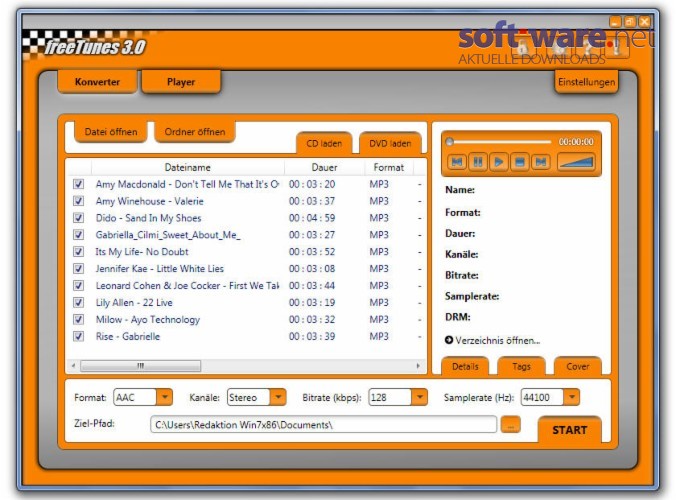
Task: Adjust the volume wedge control
Action: pos(576,162)
